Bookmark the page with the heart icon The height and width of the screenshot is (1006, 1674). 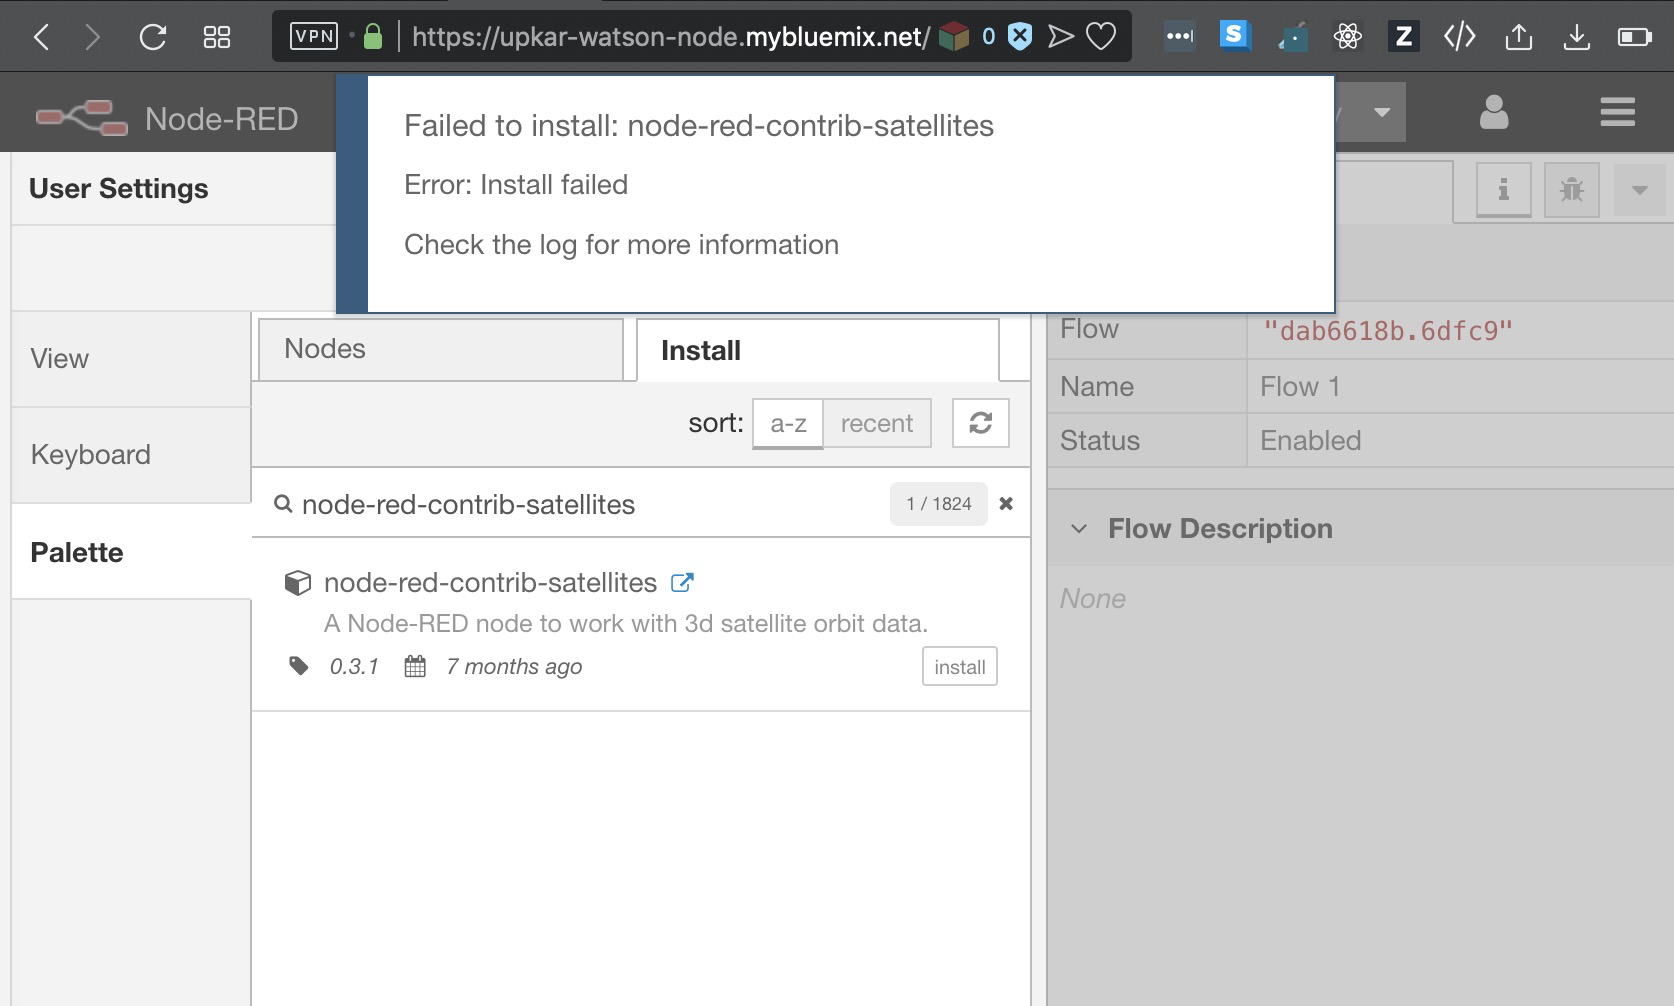point(1101,37)
